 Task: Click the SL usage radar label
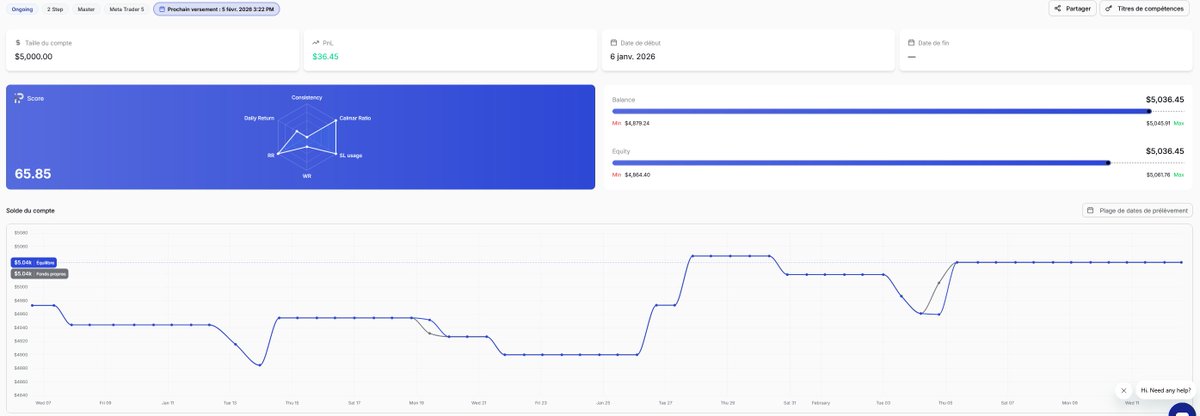(351, 155)
